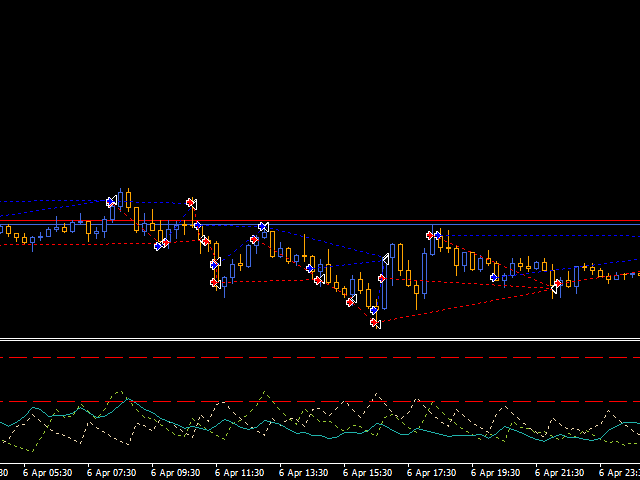Select the trade arrow near the 17:30 price peak
Viewport: 640px width, 480px height.
point(436,235)
